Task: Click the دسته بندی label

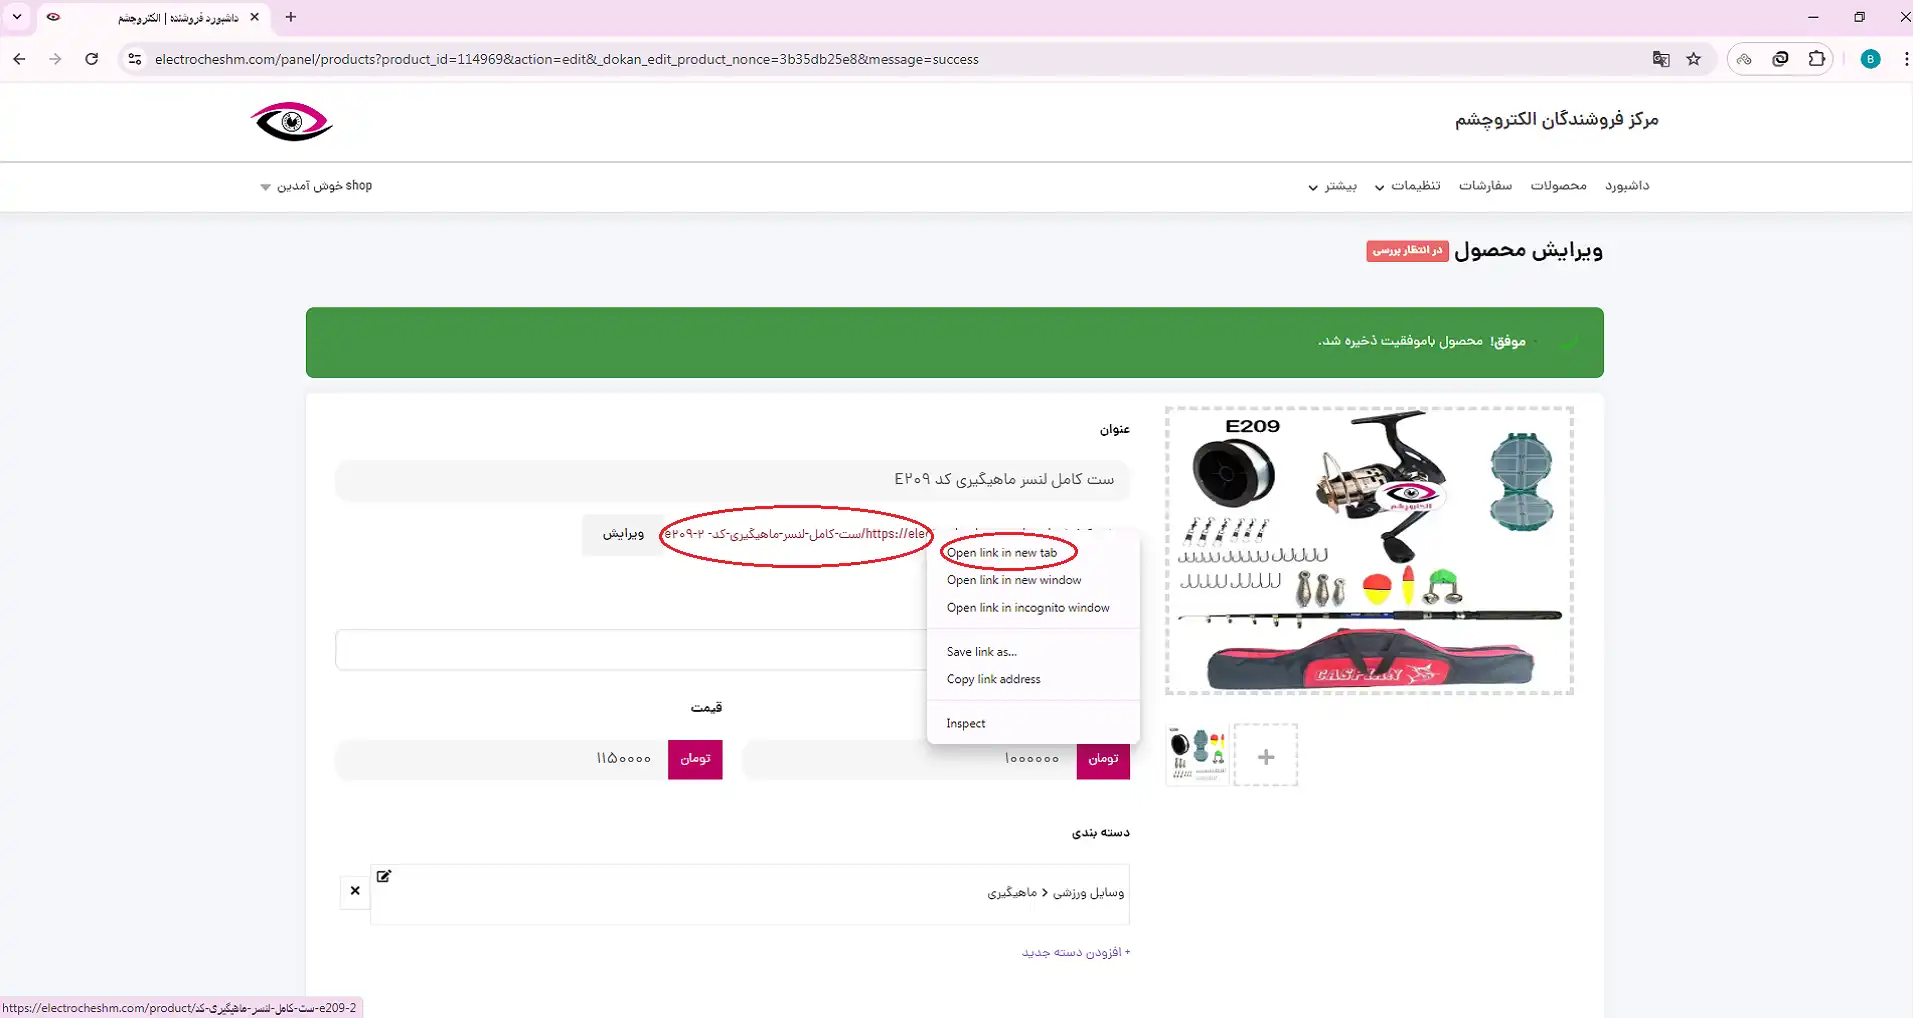Action: 1101,832
